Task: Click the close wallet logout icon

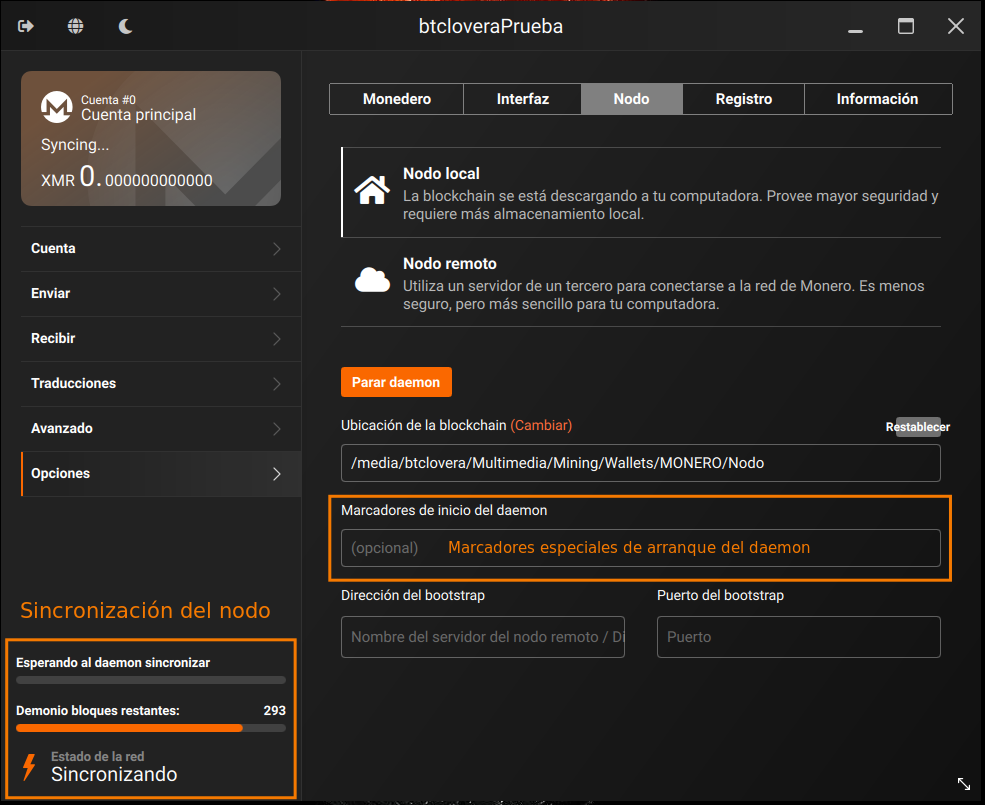Action: [26, 26]
